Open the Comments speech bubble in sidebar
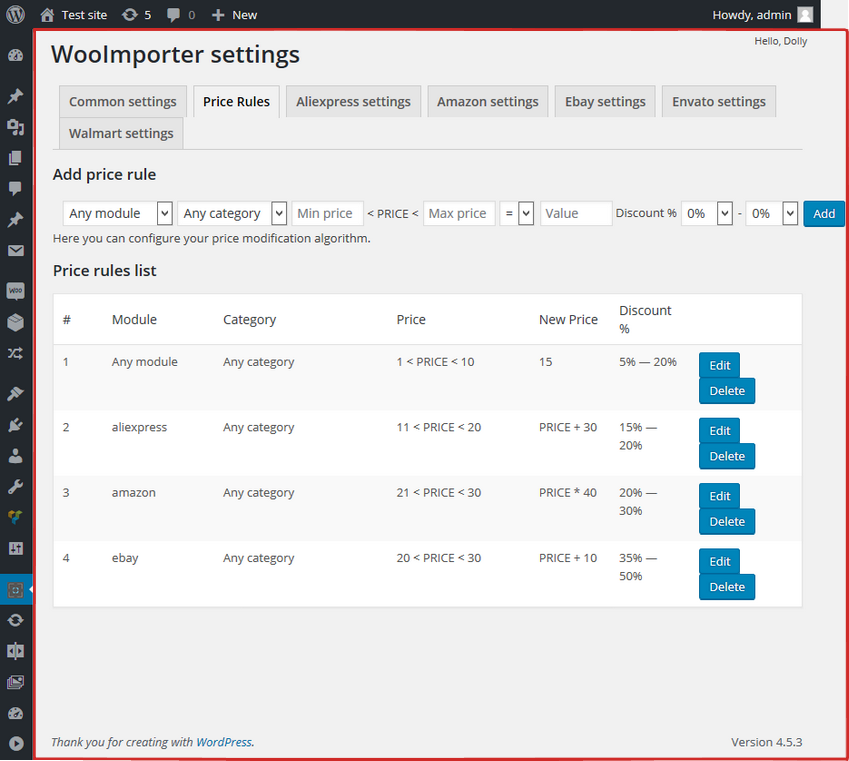This screenshot has height=761, width=849. pyautogui.click(x=16, y=188)
